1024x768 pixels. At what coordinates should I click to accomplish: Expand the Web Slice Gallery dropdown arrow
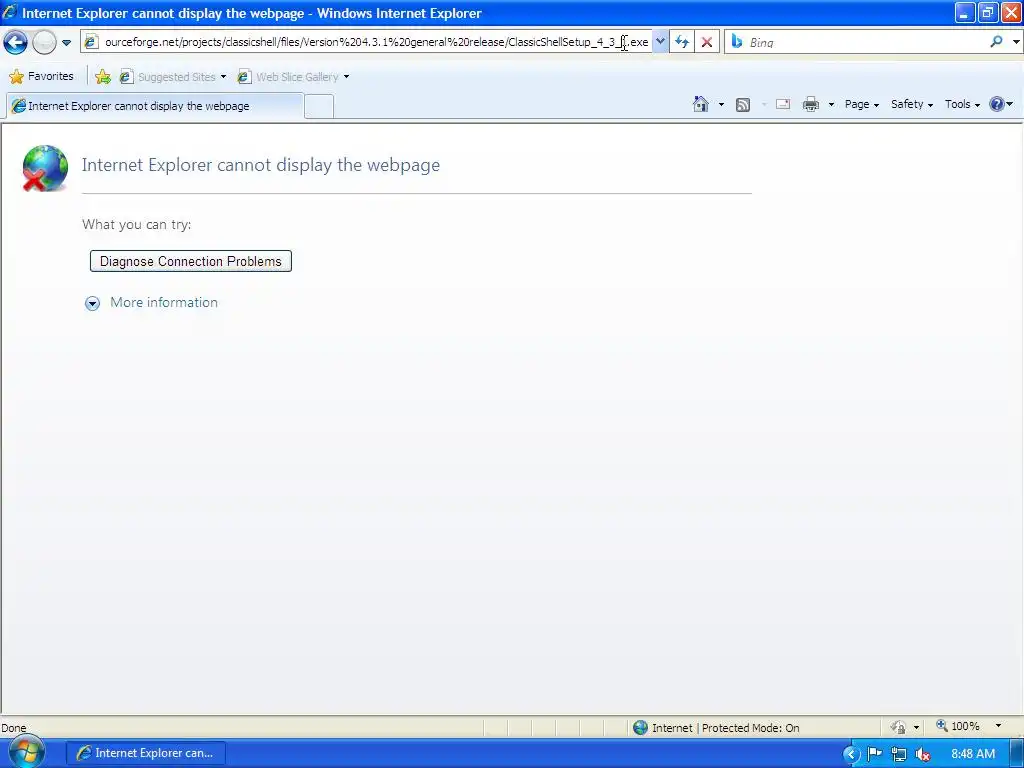[346, 77]
